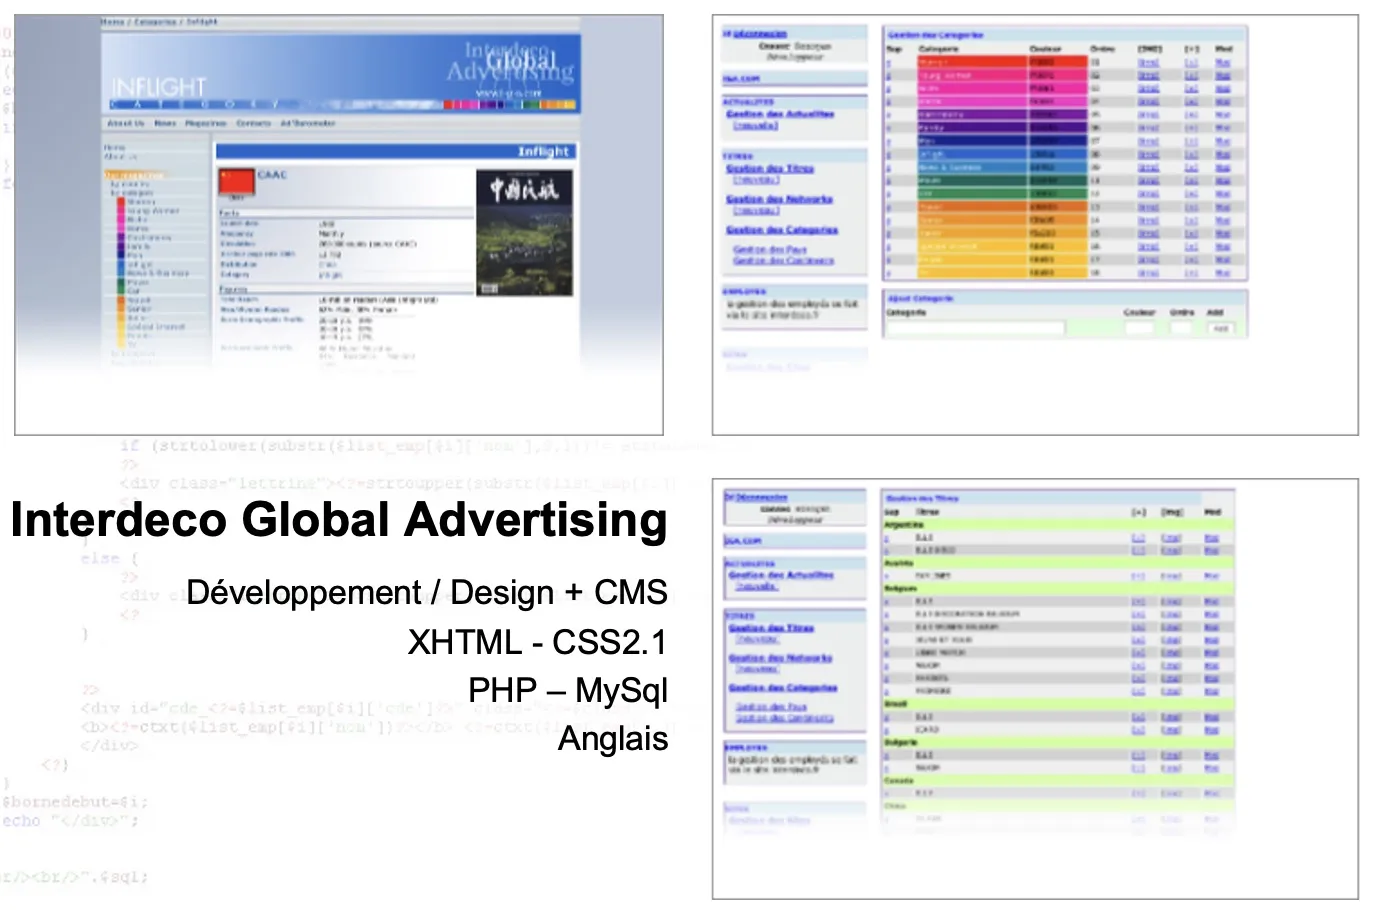Click the Argentina group row in the titles table
This screenshot has height=910, width=1374.
(1058, 525)
